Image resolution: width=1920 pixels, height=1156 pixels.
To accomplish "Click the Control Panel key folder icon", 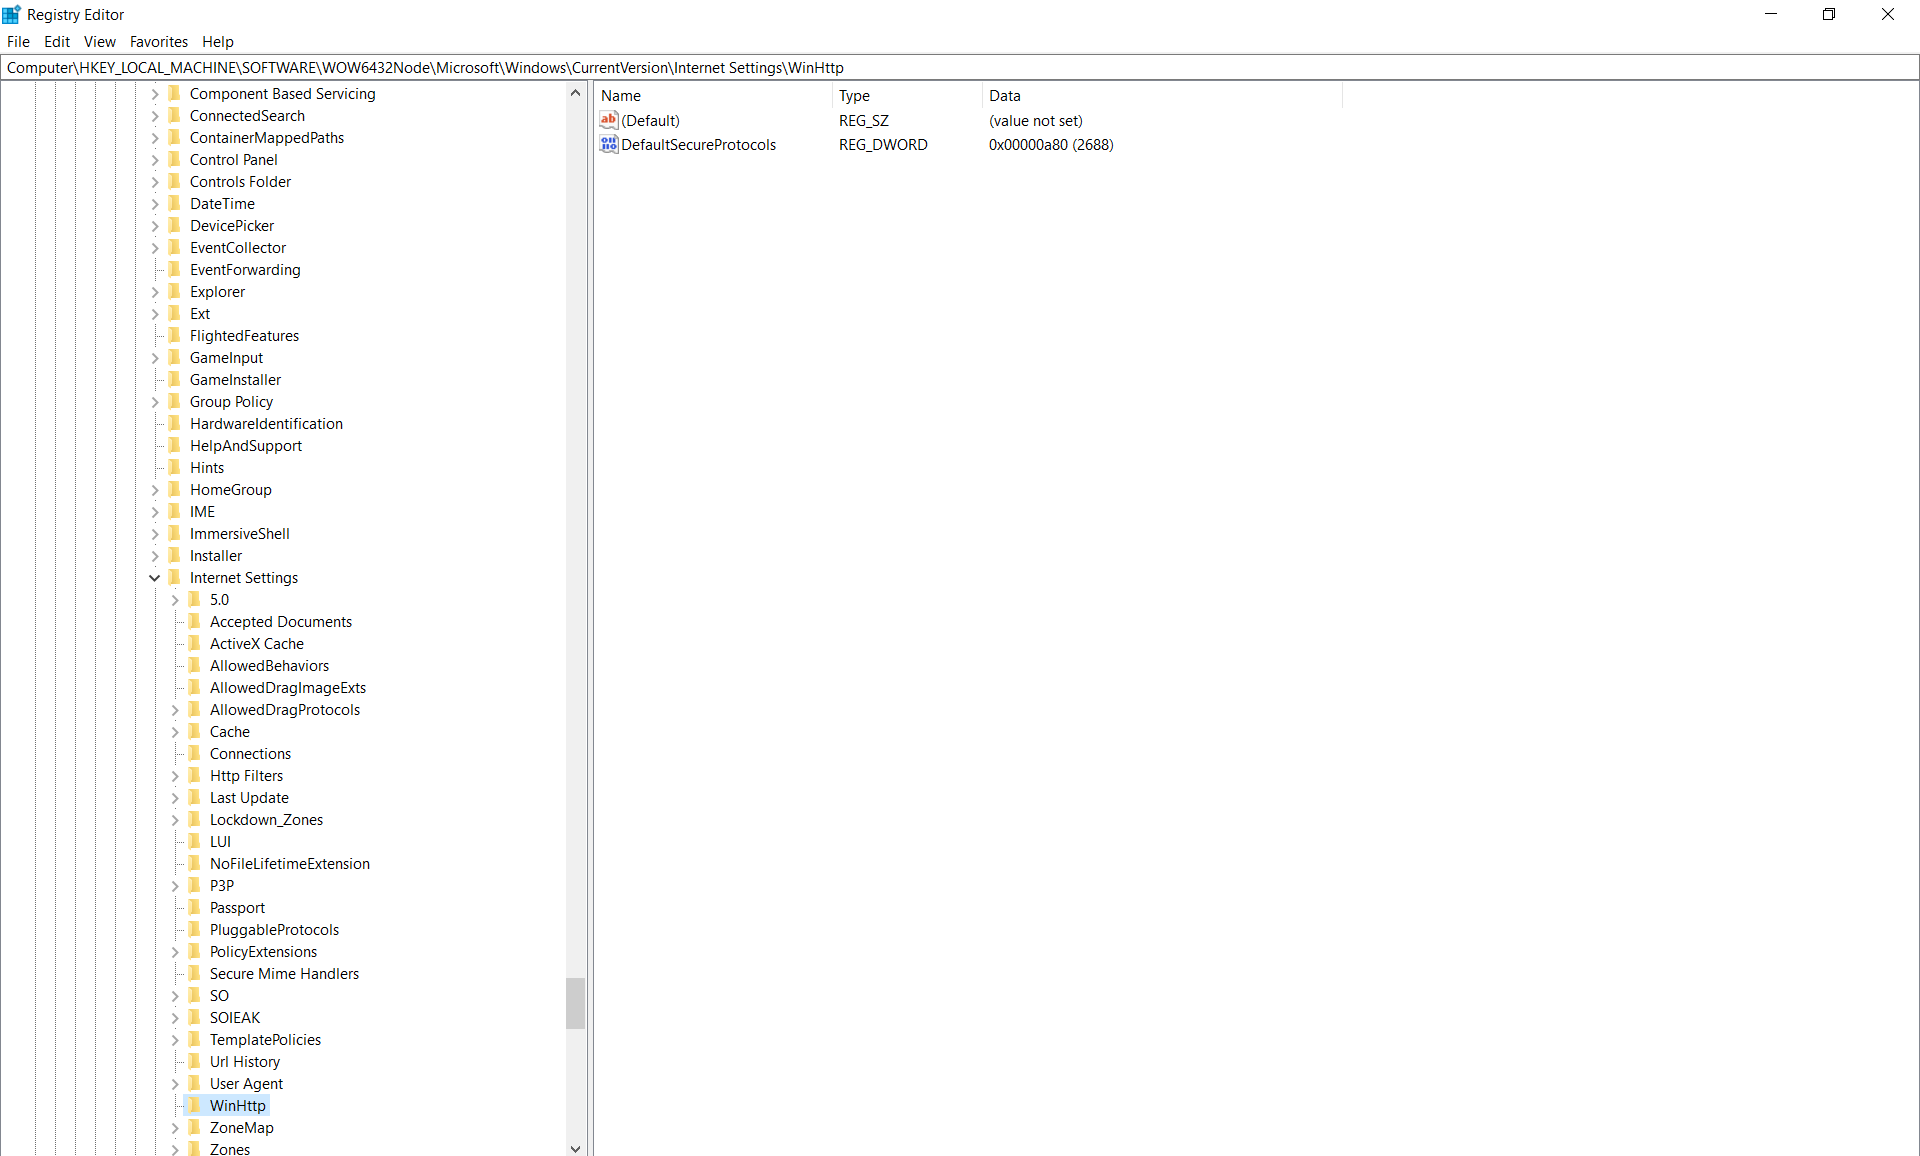I will [175, 159].
